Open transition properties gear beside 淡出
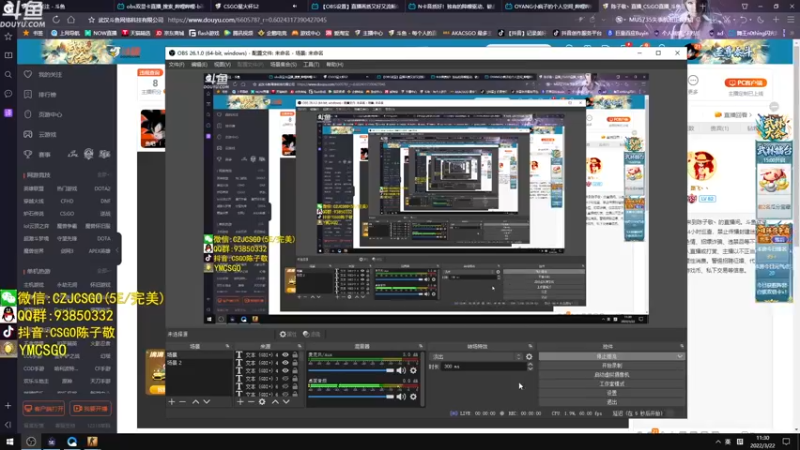 [x=529, y=357]
